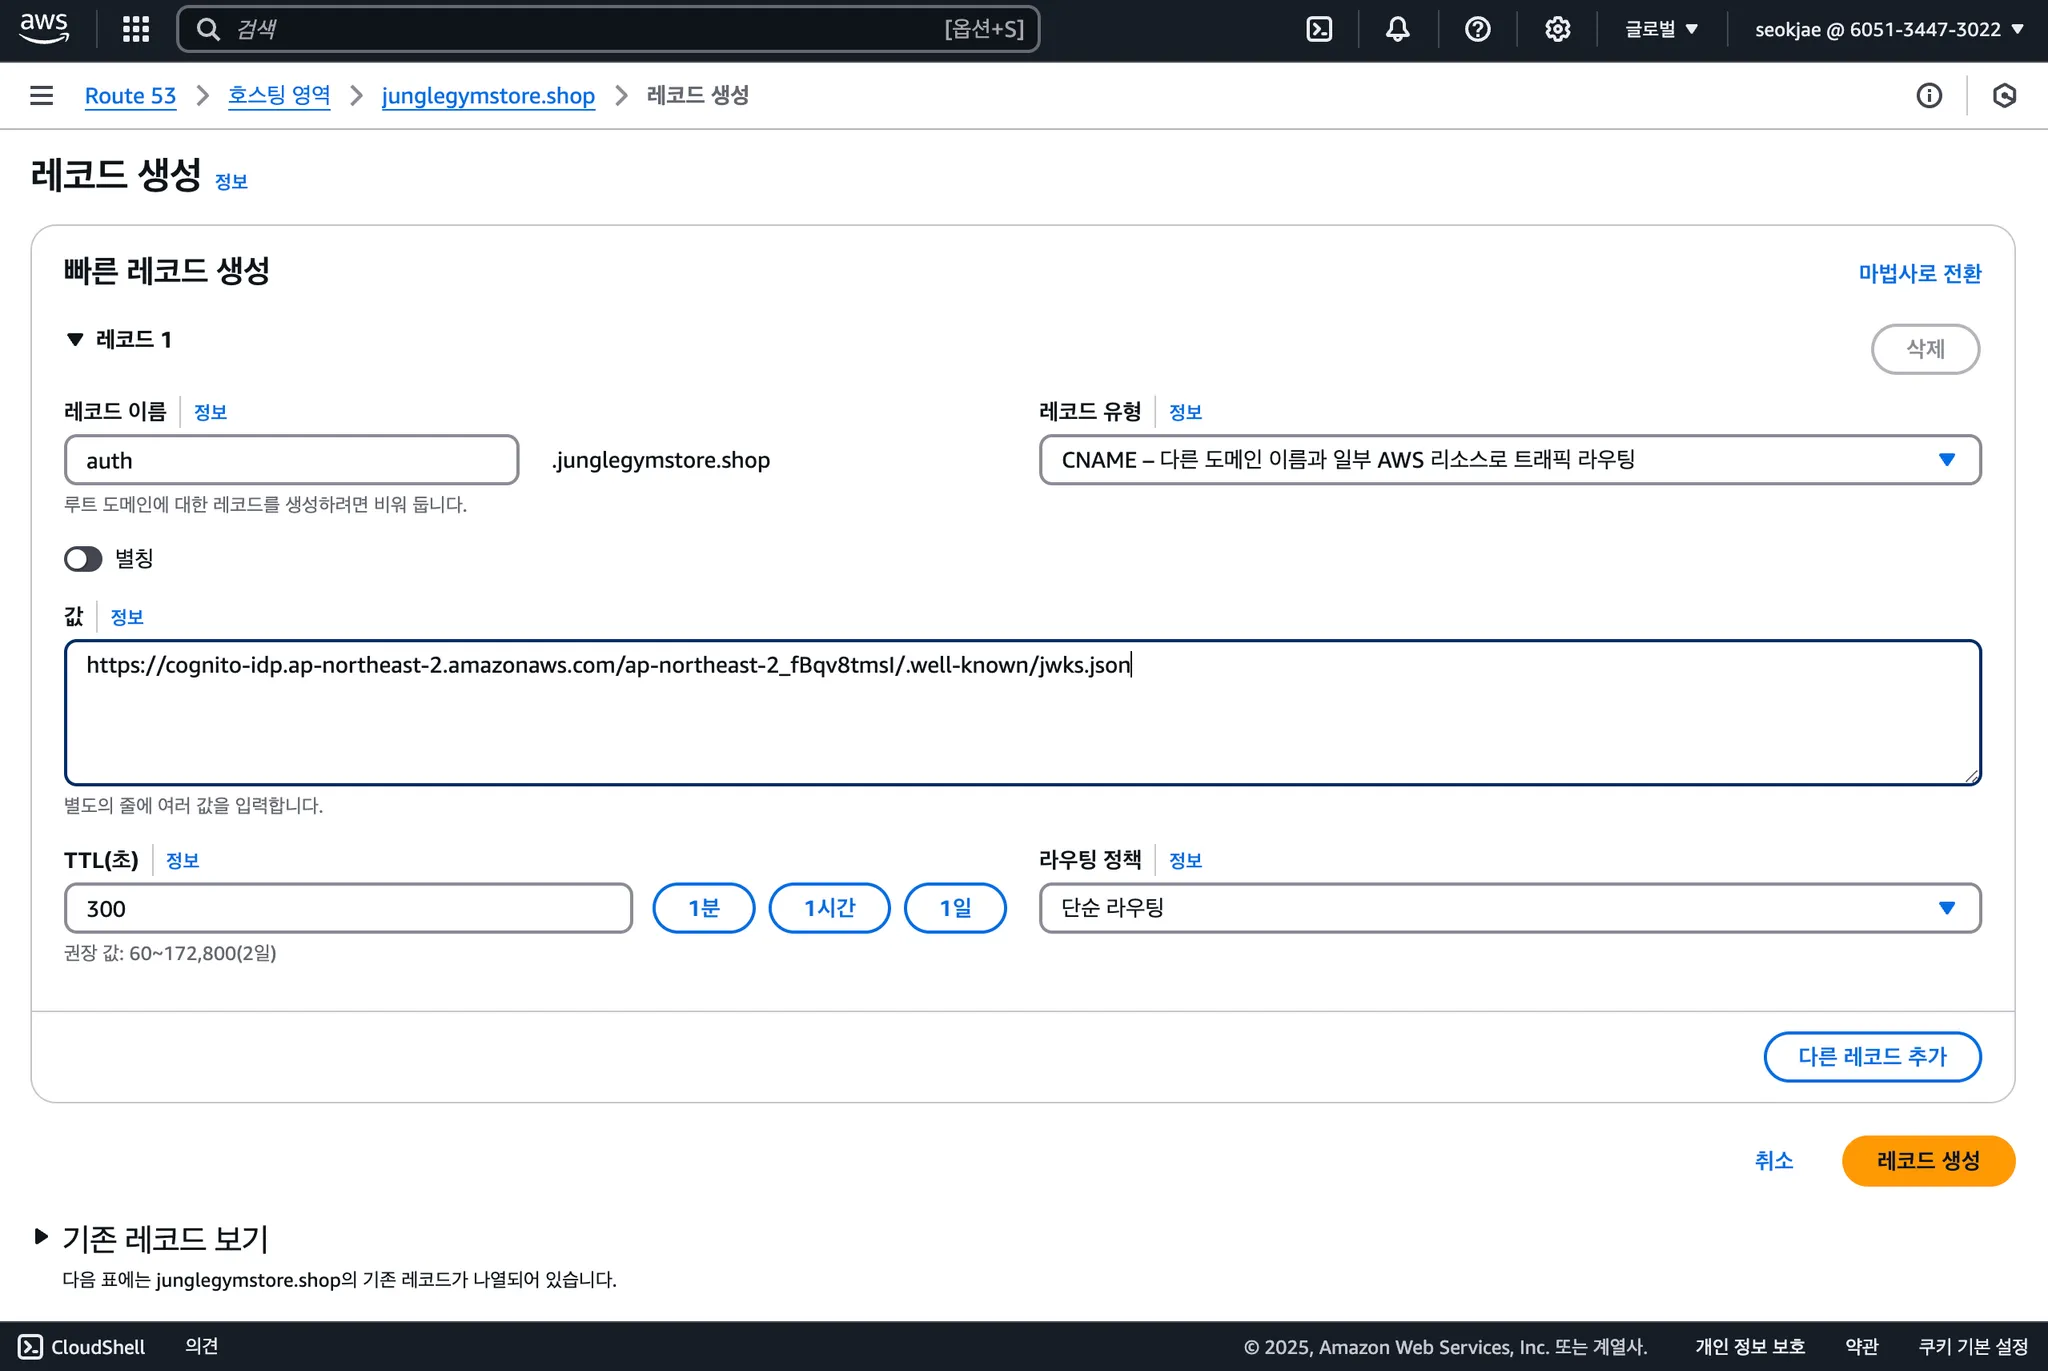Launch CloudShell from the top bar icon
The height and width of the screenshot is (1371, 2048).
1319,29
